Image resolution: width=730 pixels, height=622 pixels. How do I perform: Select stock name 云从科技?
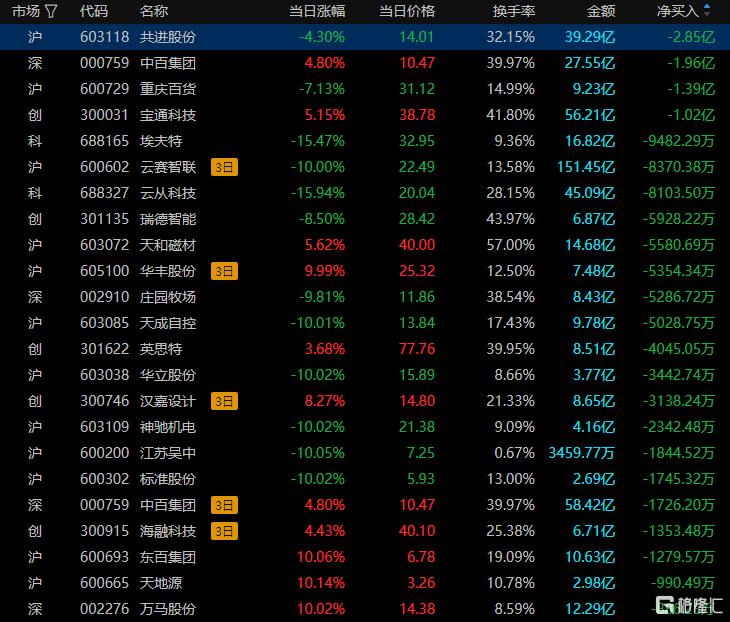168,193
